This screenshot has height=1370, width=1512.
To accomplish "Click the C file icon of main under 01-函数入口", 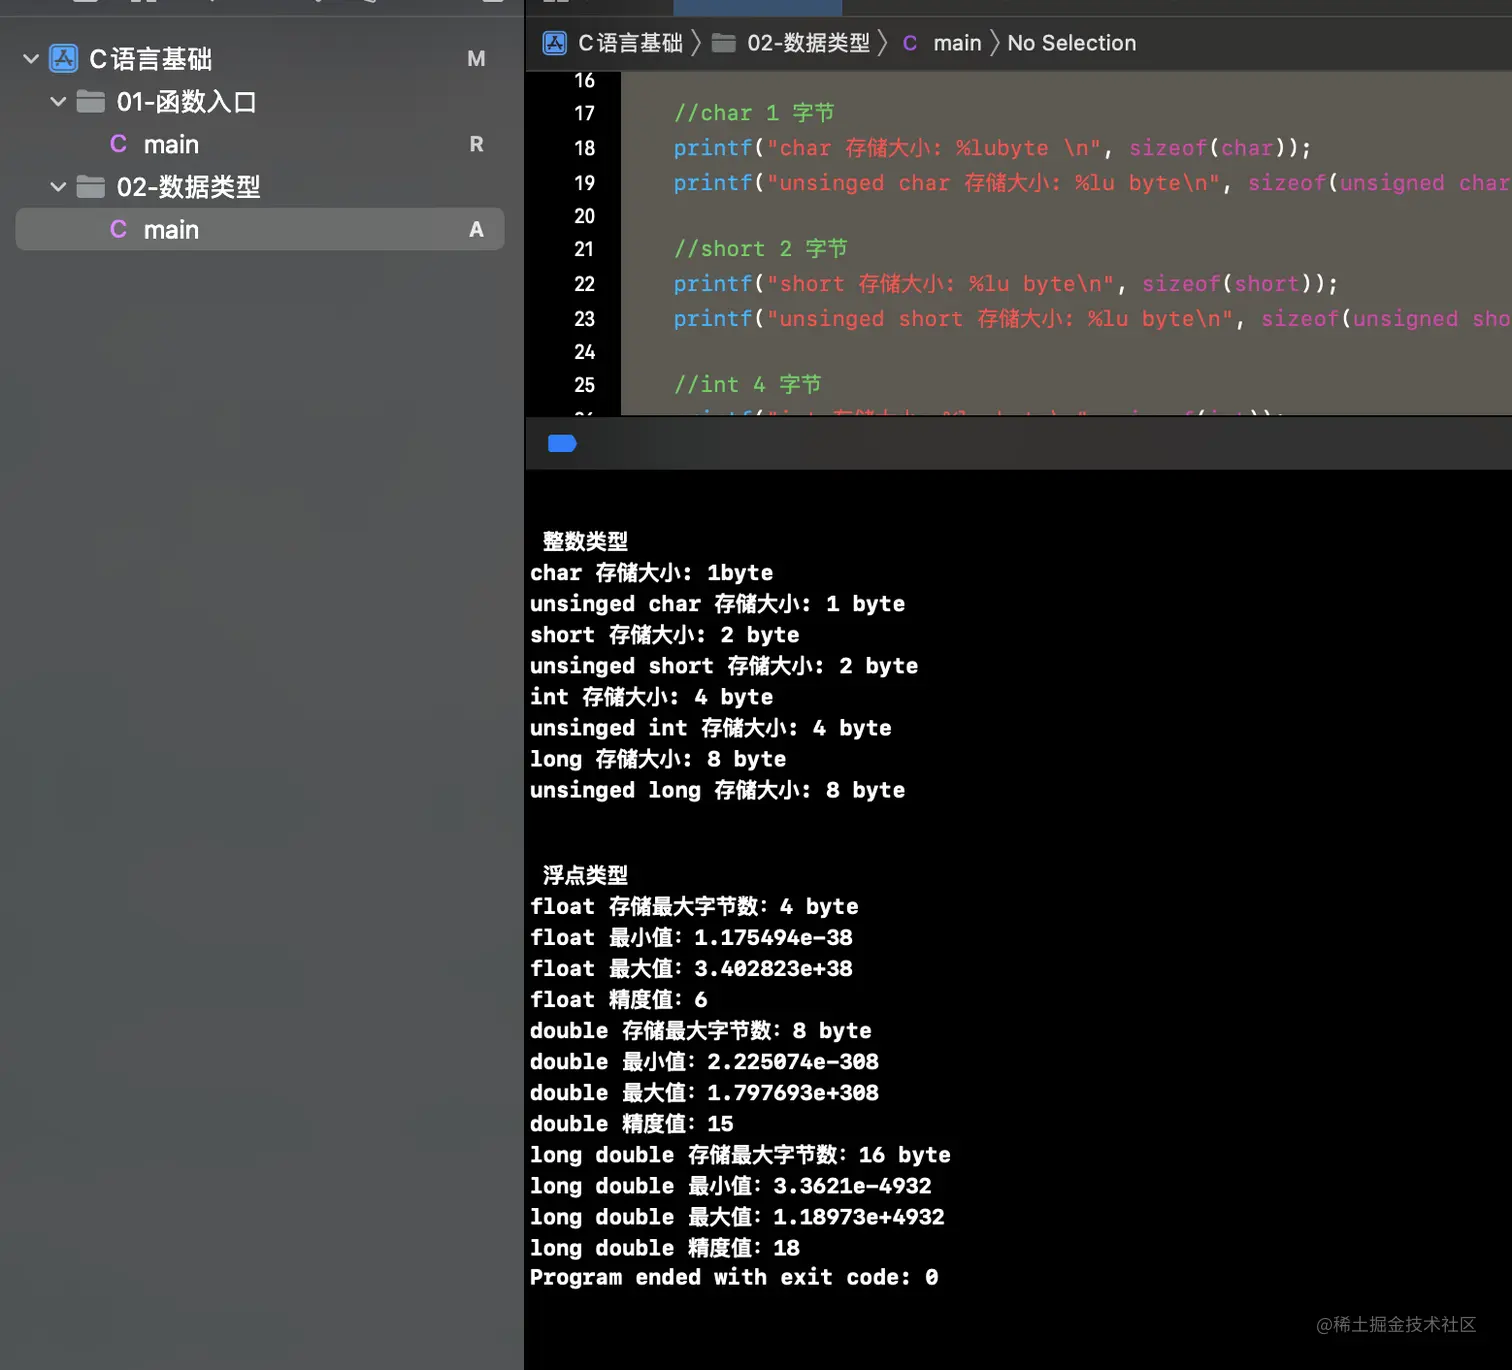I will click(x=118, y=145).
